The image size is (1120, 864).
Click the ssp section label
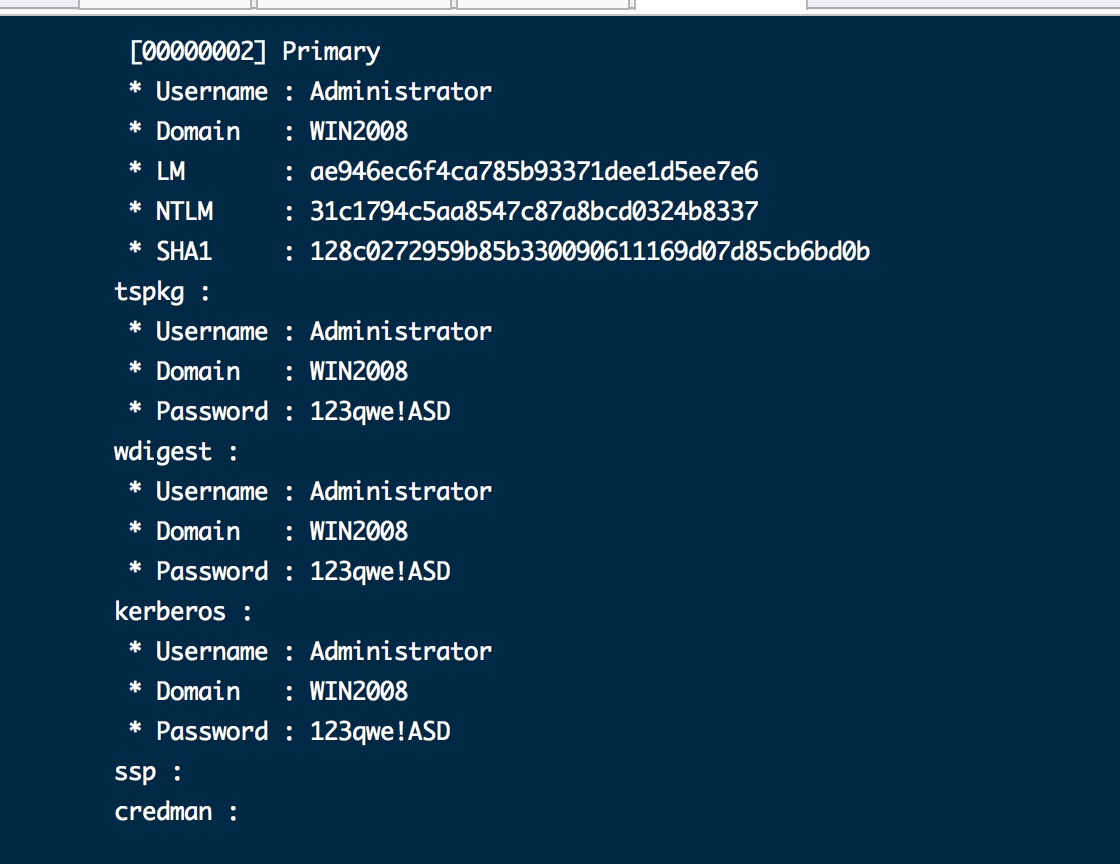135,773
